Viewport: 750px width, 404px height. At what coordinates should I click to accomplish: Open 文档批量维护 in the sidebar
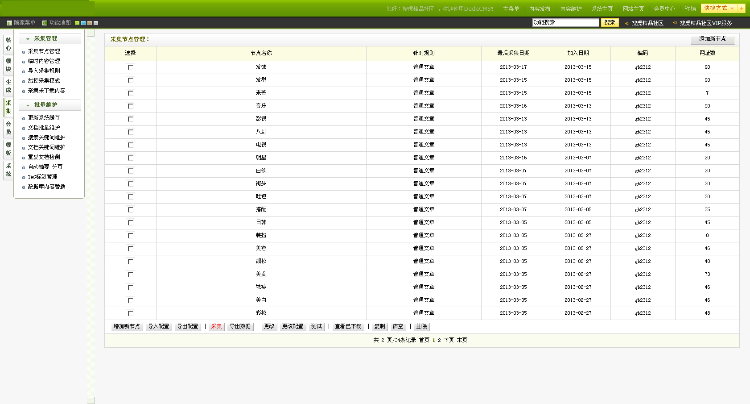point(44,128)
